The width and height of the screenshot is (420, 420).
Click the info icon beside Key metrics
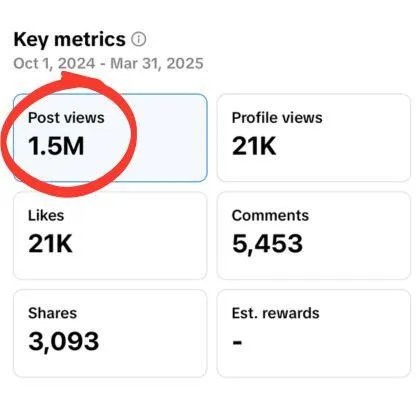139,39
